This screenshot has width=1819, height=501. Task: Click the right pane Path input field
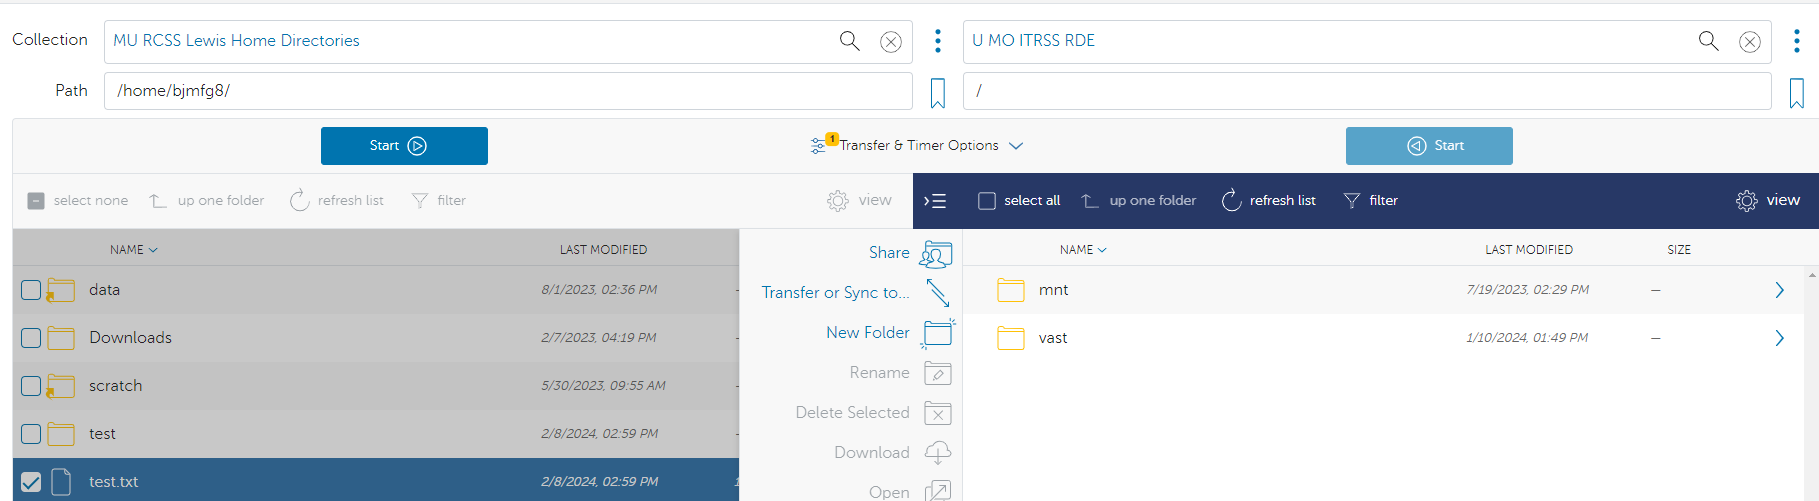(1366, 91)
